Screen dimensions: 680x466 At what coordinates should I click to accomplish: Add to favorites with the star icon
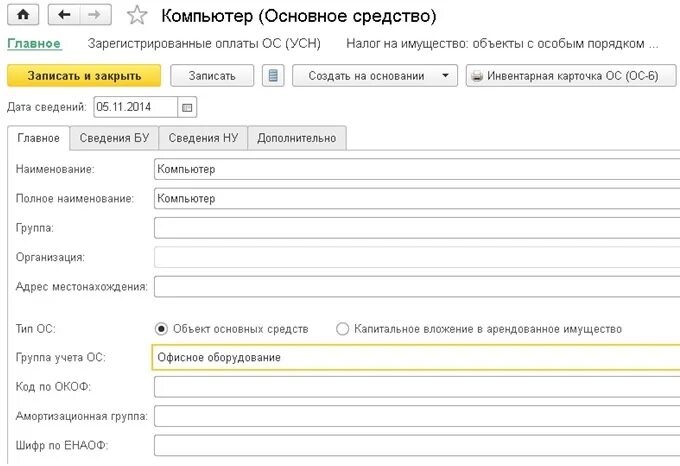[138, 16]
